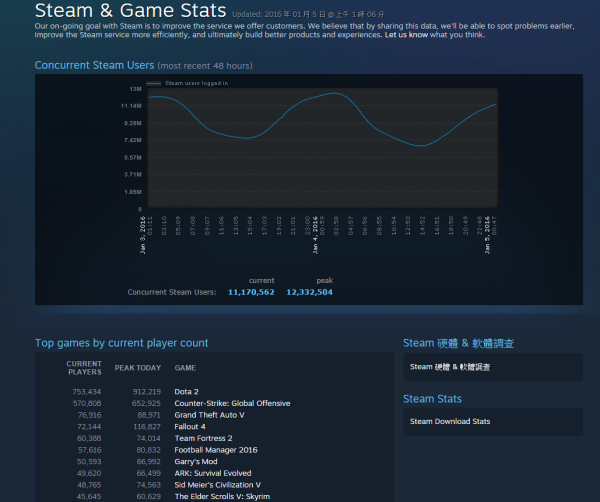
Task: Click the 'Let us know' feedback link
Action: click(406, 35)
